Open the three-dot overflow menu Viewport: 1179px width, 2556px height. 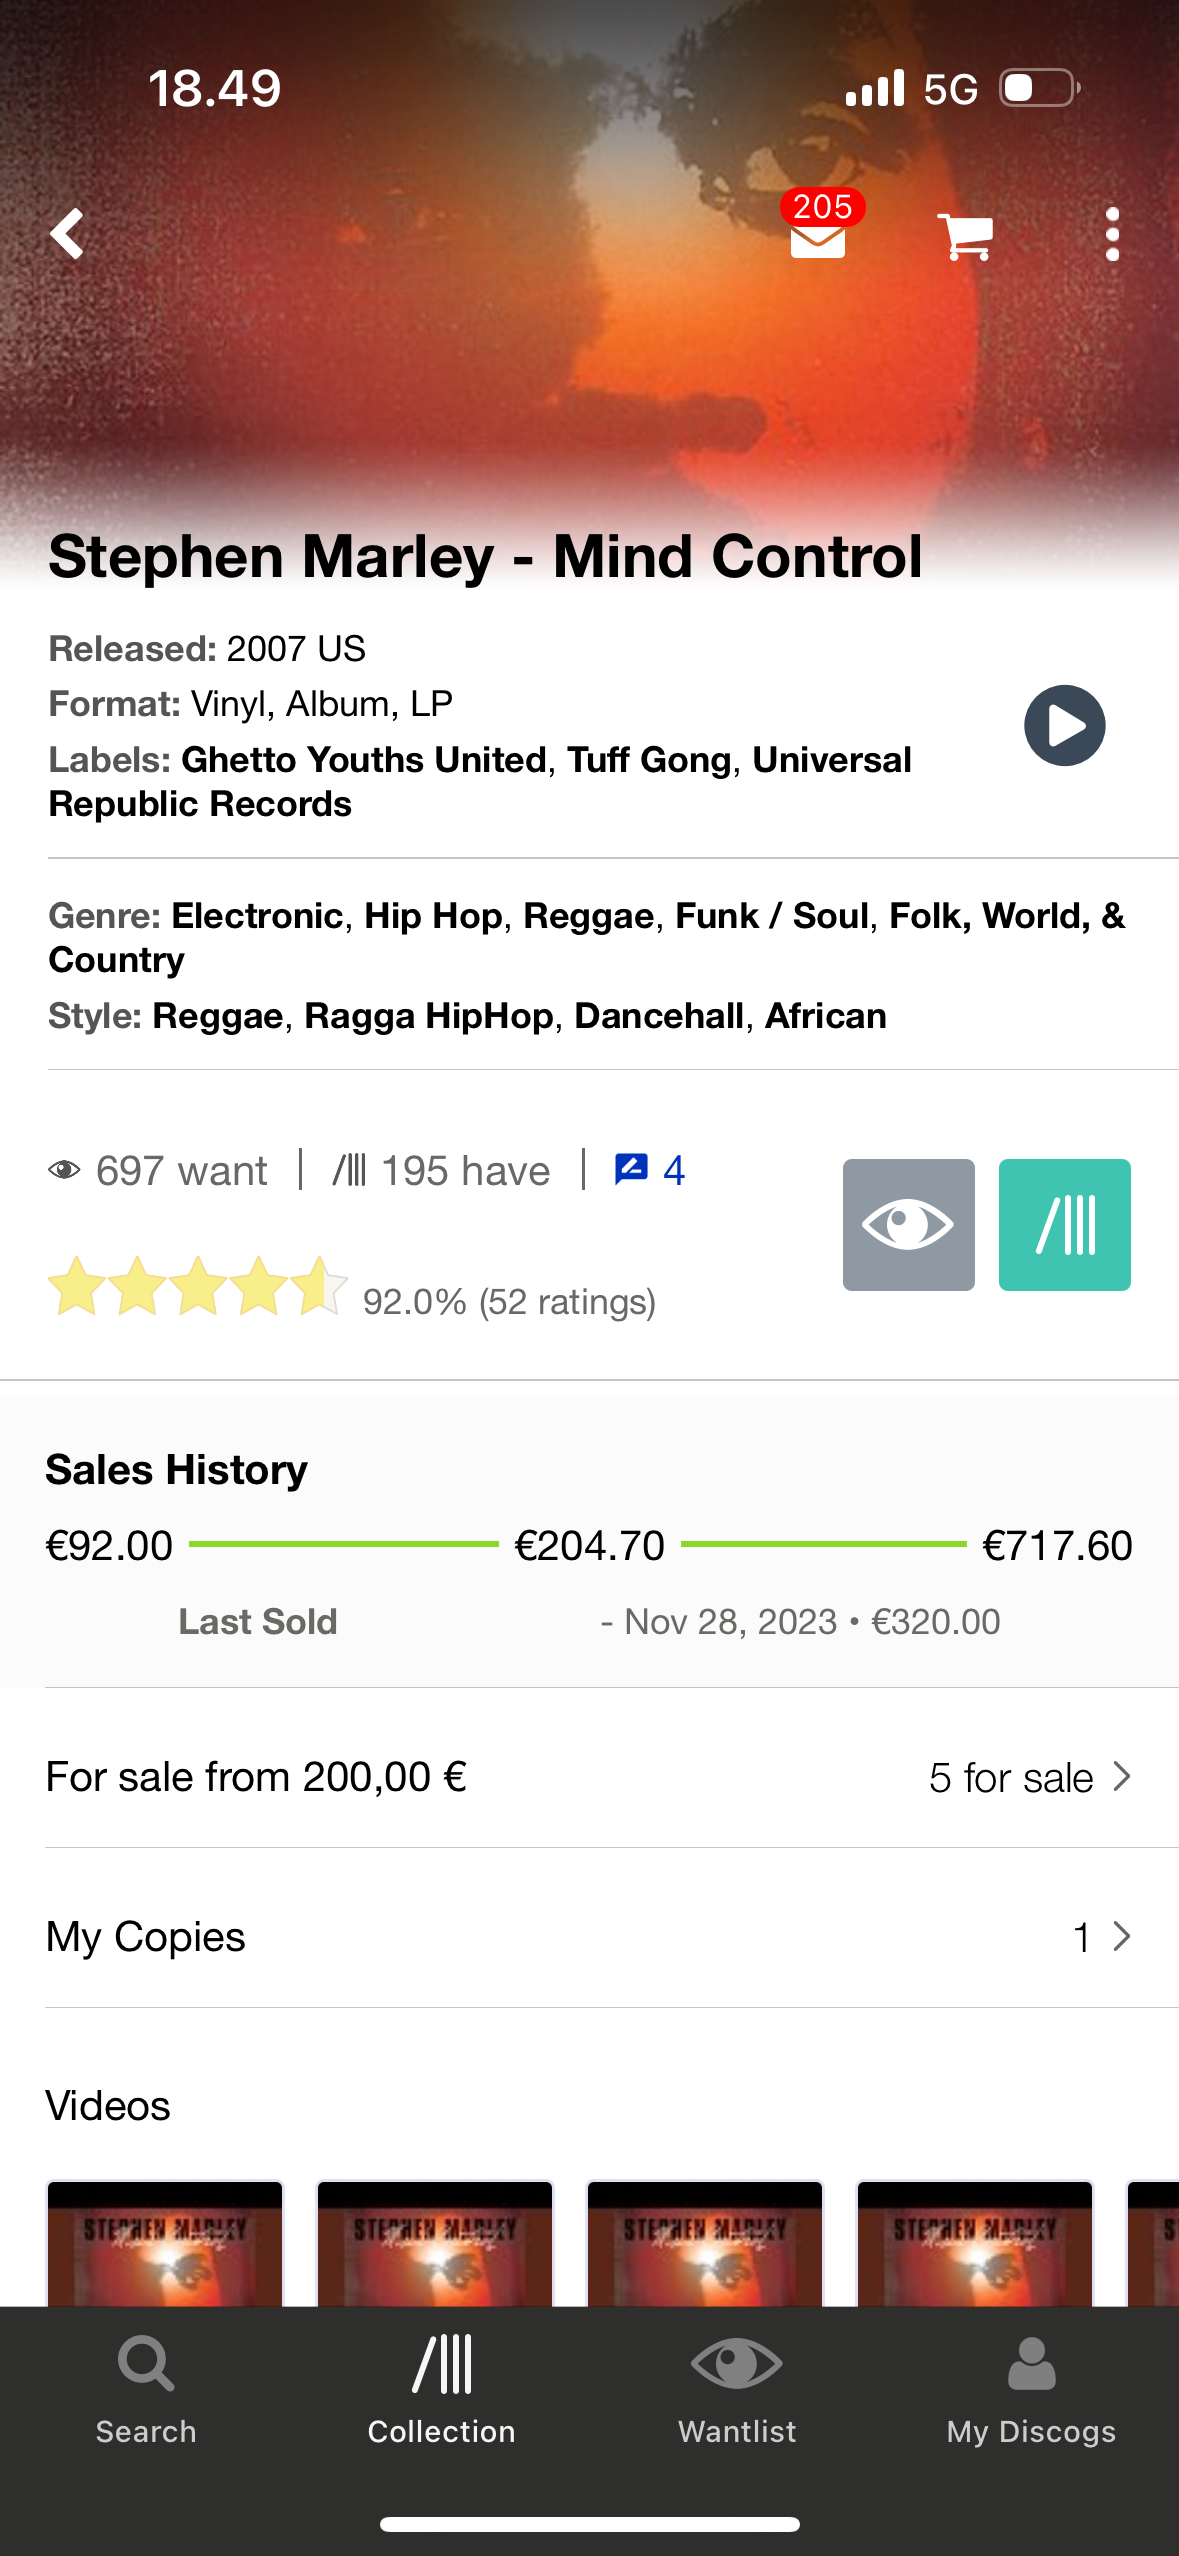point(1112,234)
